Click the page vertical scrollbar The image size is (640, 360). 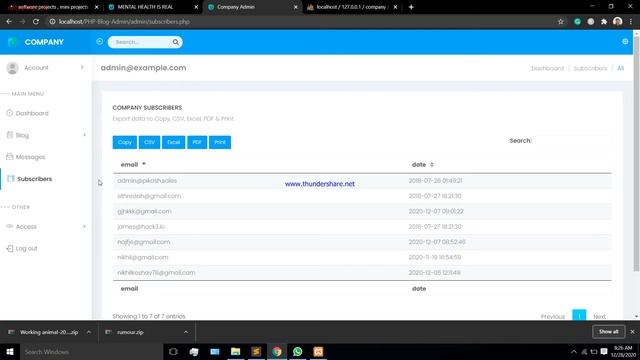click(636, 155)
